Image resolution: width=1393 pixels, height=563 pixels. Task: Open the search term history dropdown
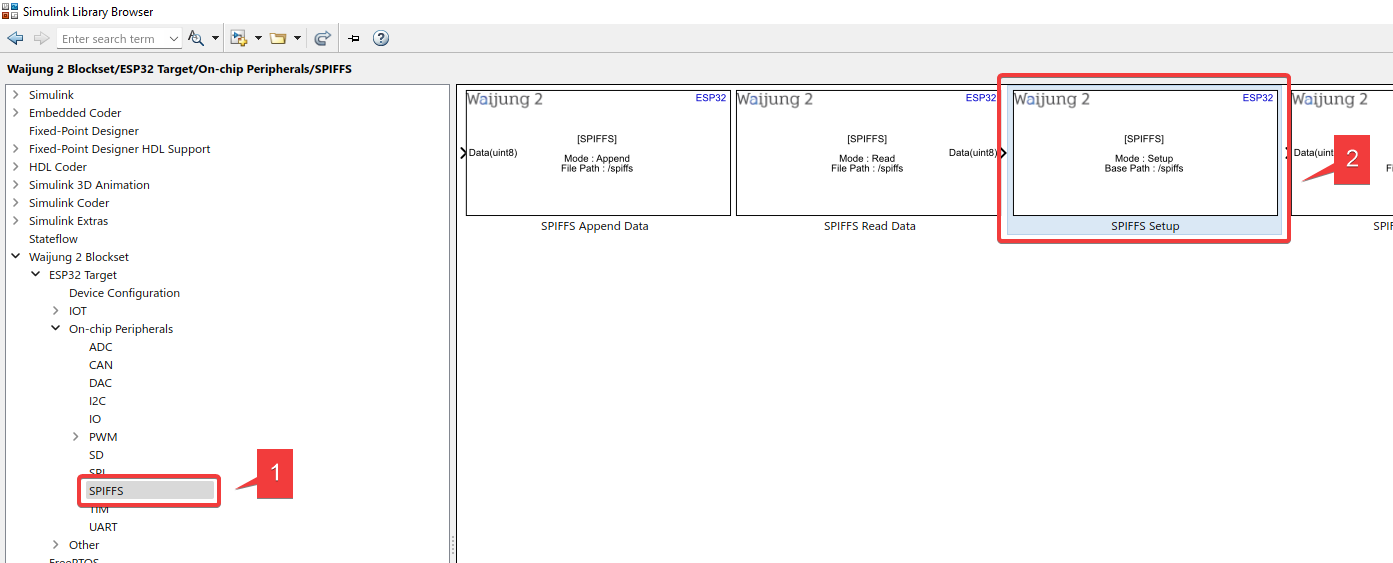(x=174, y=39)
